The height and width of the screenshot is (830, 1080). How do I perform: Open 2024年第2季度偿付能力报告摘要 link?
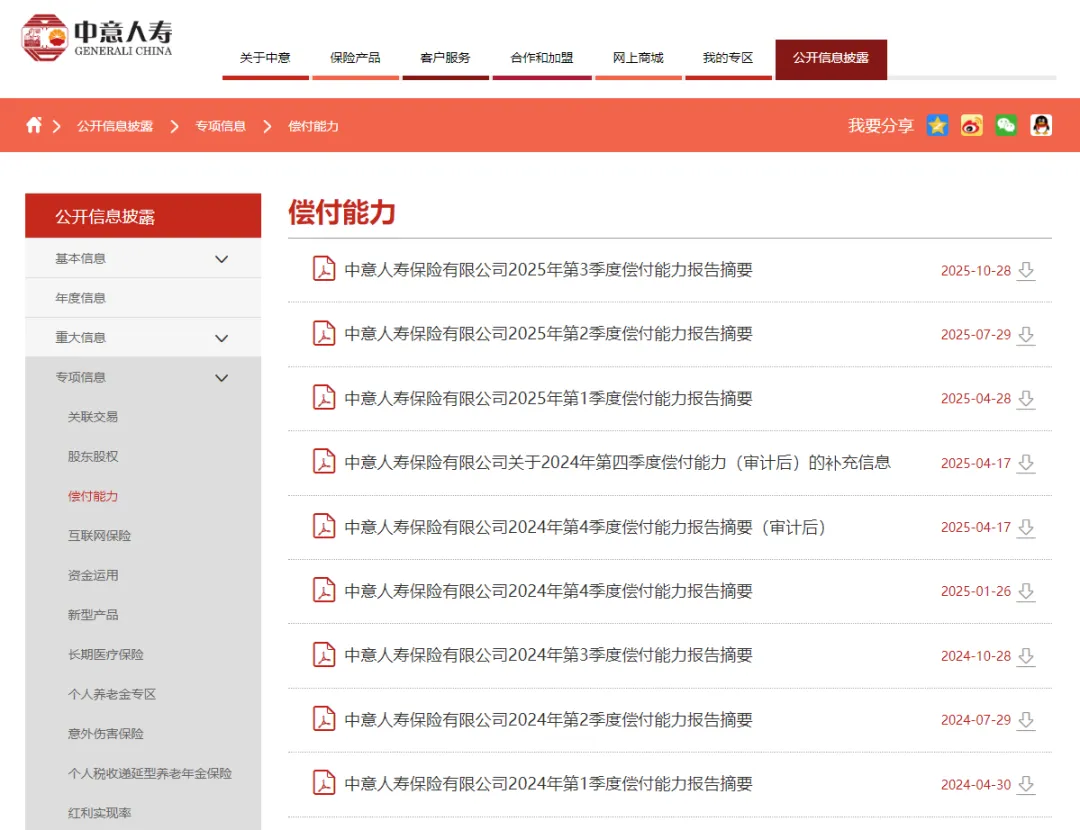coord(548,720)
